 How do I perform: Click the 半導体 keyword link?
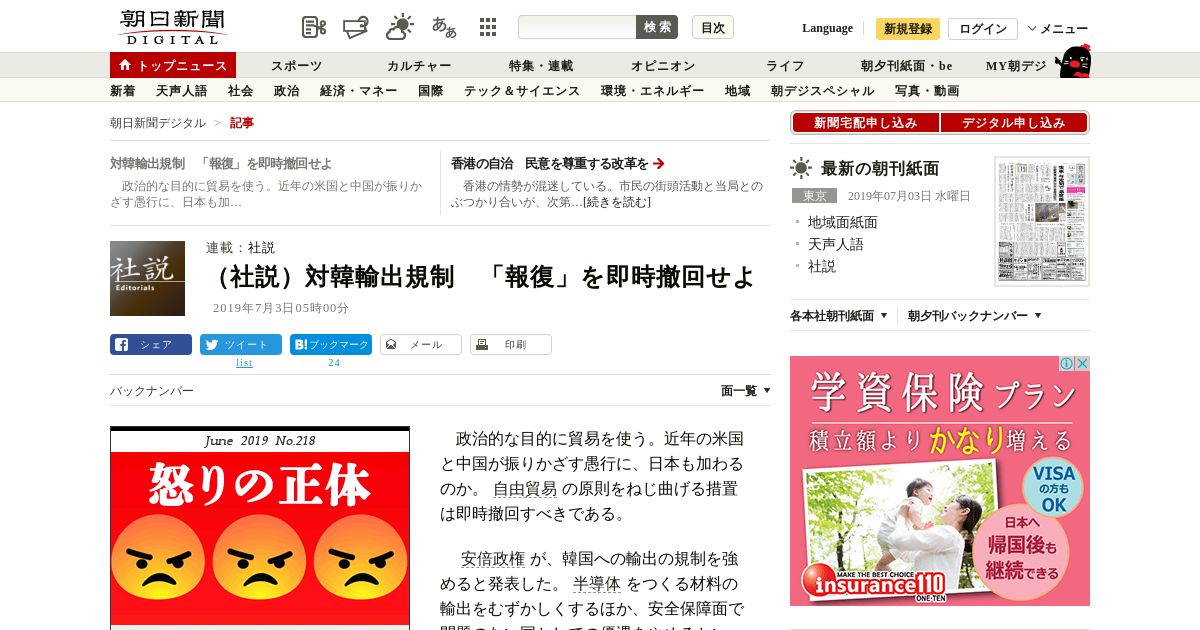pyautogui.click(x=597, y=584)
